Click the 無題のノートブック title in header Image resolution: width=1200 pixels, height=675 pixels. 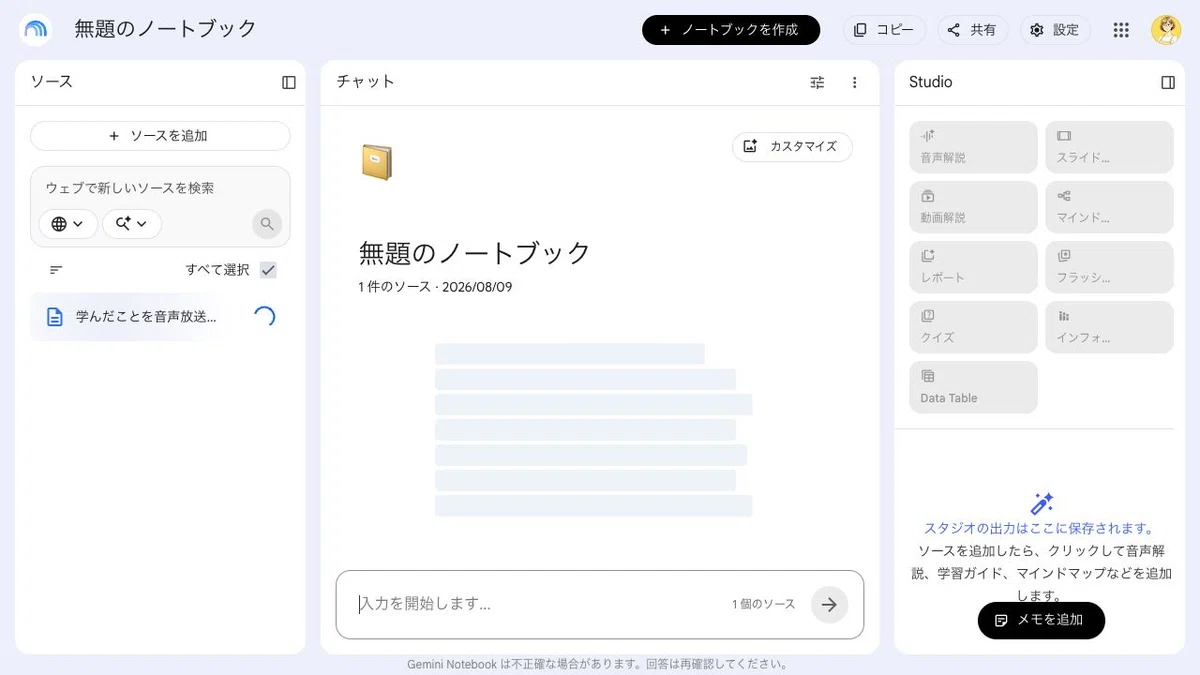tap(166, 29)
